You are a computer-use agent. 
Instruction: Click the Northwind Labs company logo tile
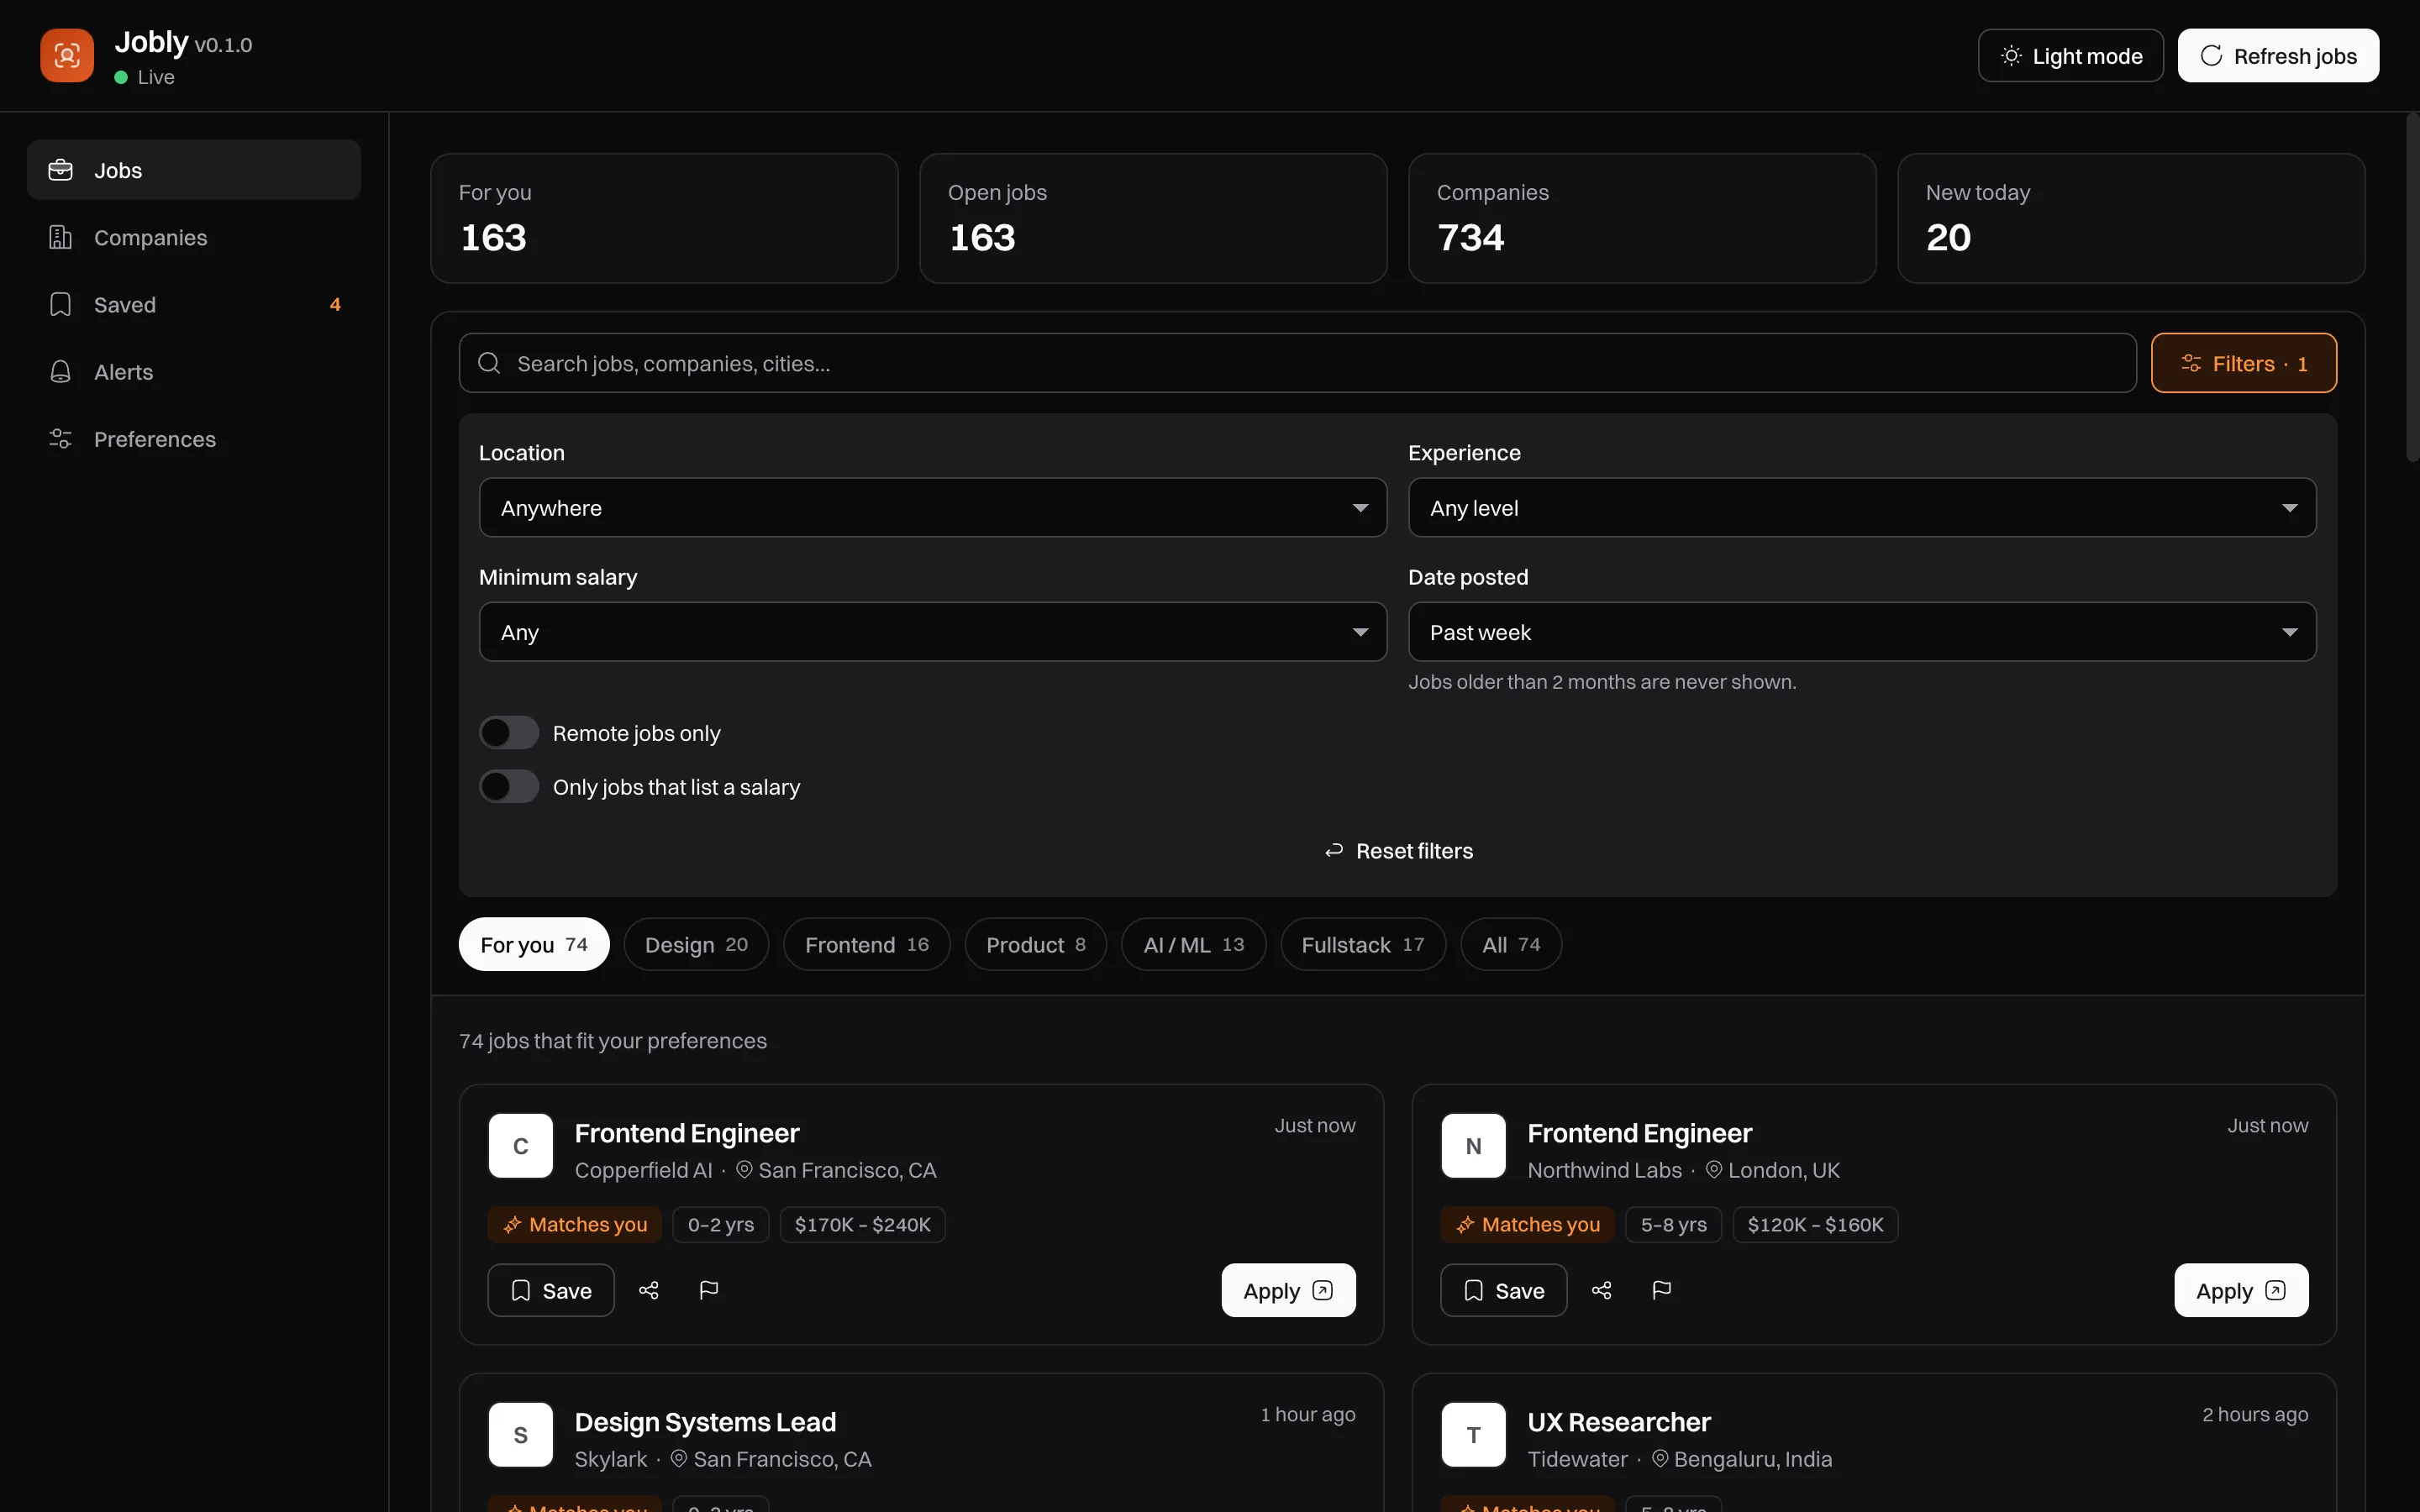point(1473,1146)
